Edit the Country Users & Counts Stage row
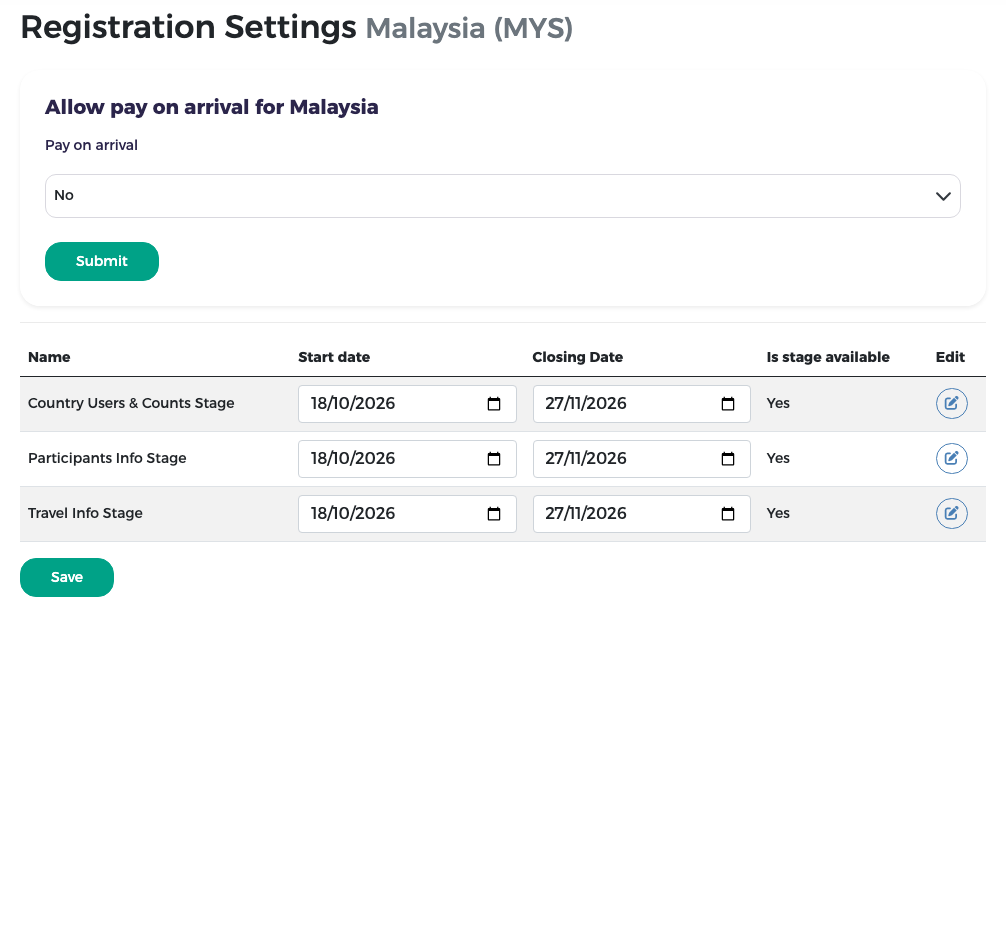The width and height of the screenshot is (1006, 933). coord(951,404)
